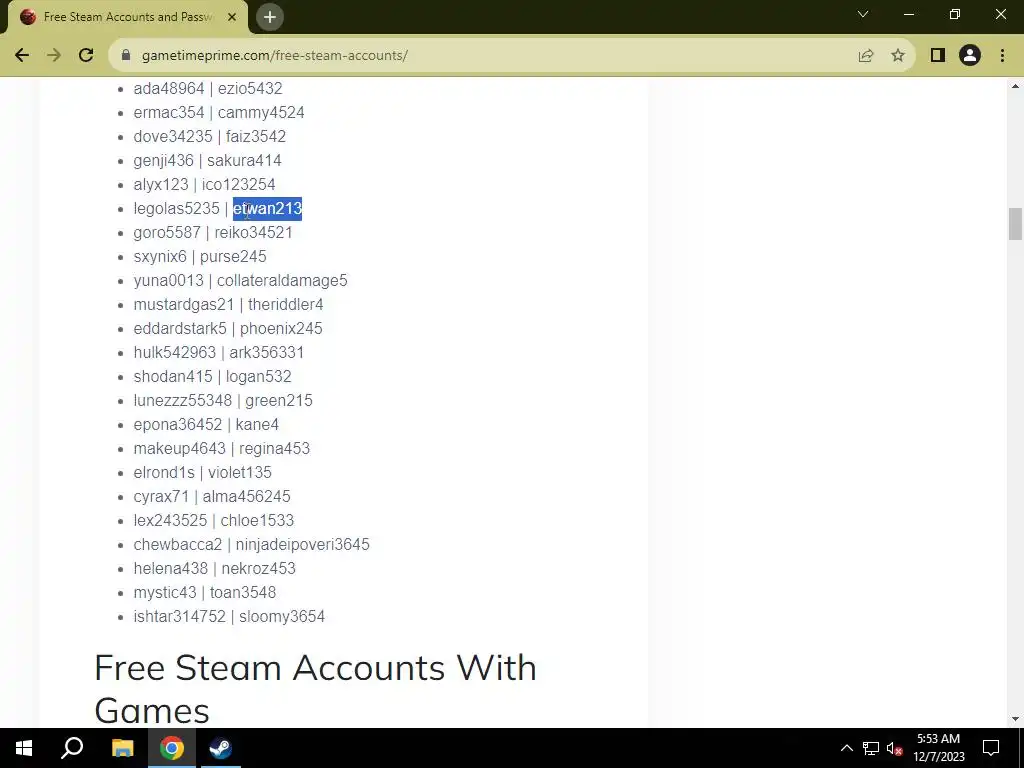The height and width of the screenshot is (768, 1024).
Task: Click the address bar URL
Action: tap(275, 56)
